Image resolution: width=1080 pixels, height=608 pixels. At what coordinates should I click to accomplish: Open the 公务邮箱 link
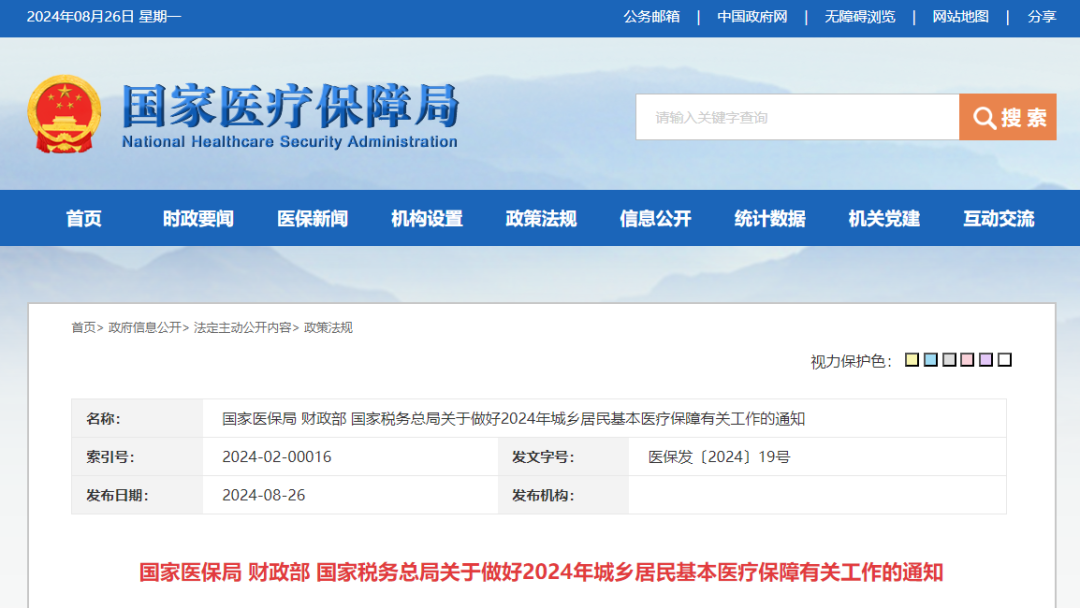(652, 17)
